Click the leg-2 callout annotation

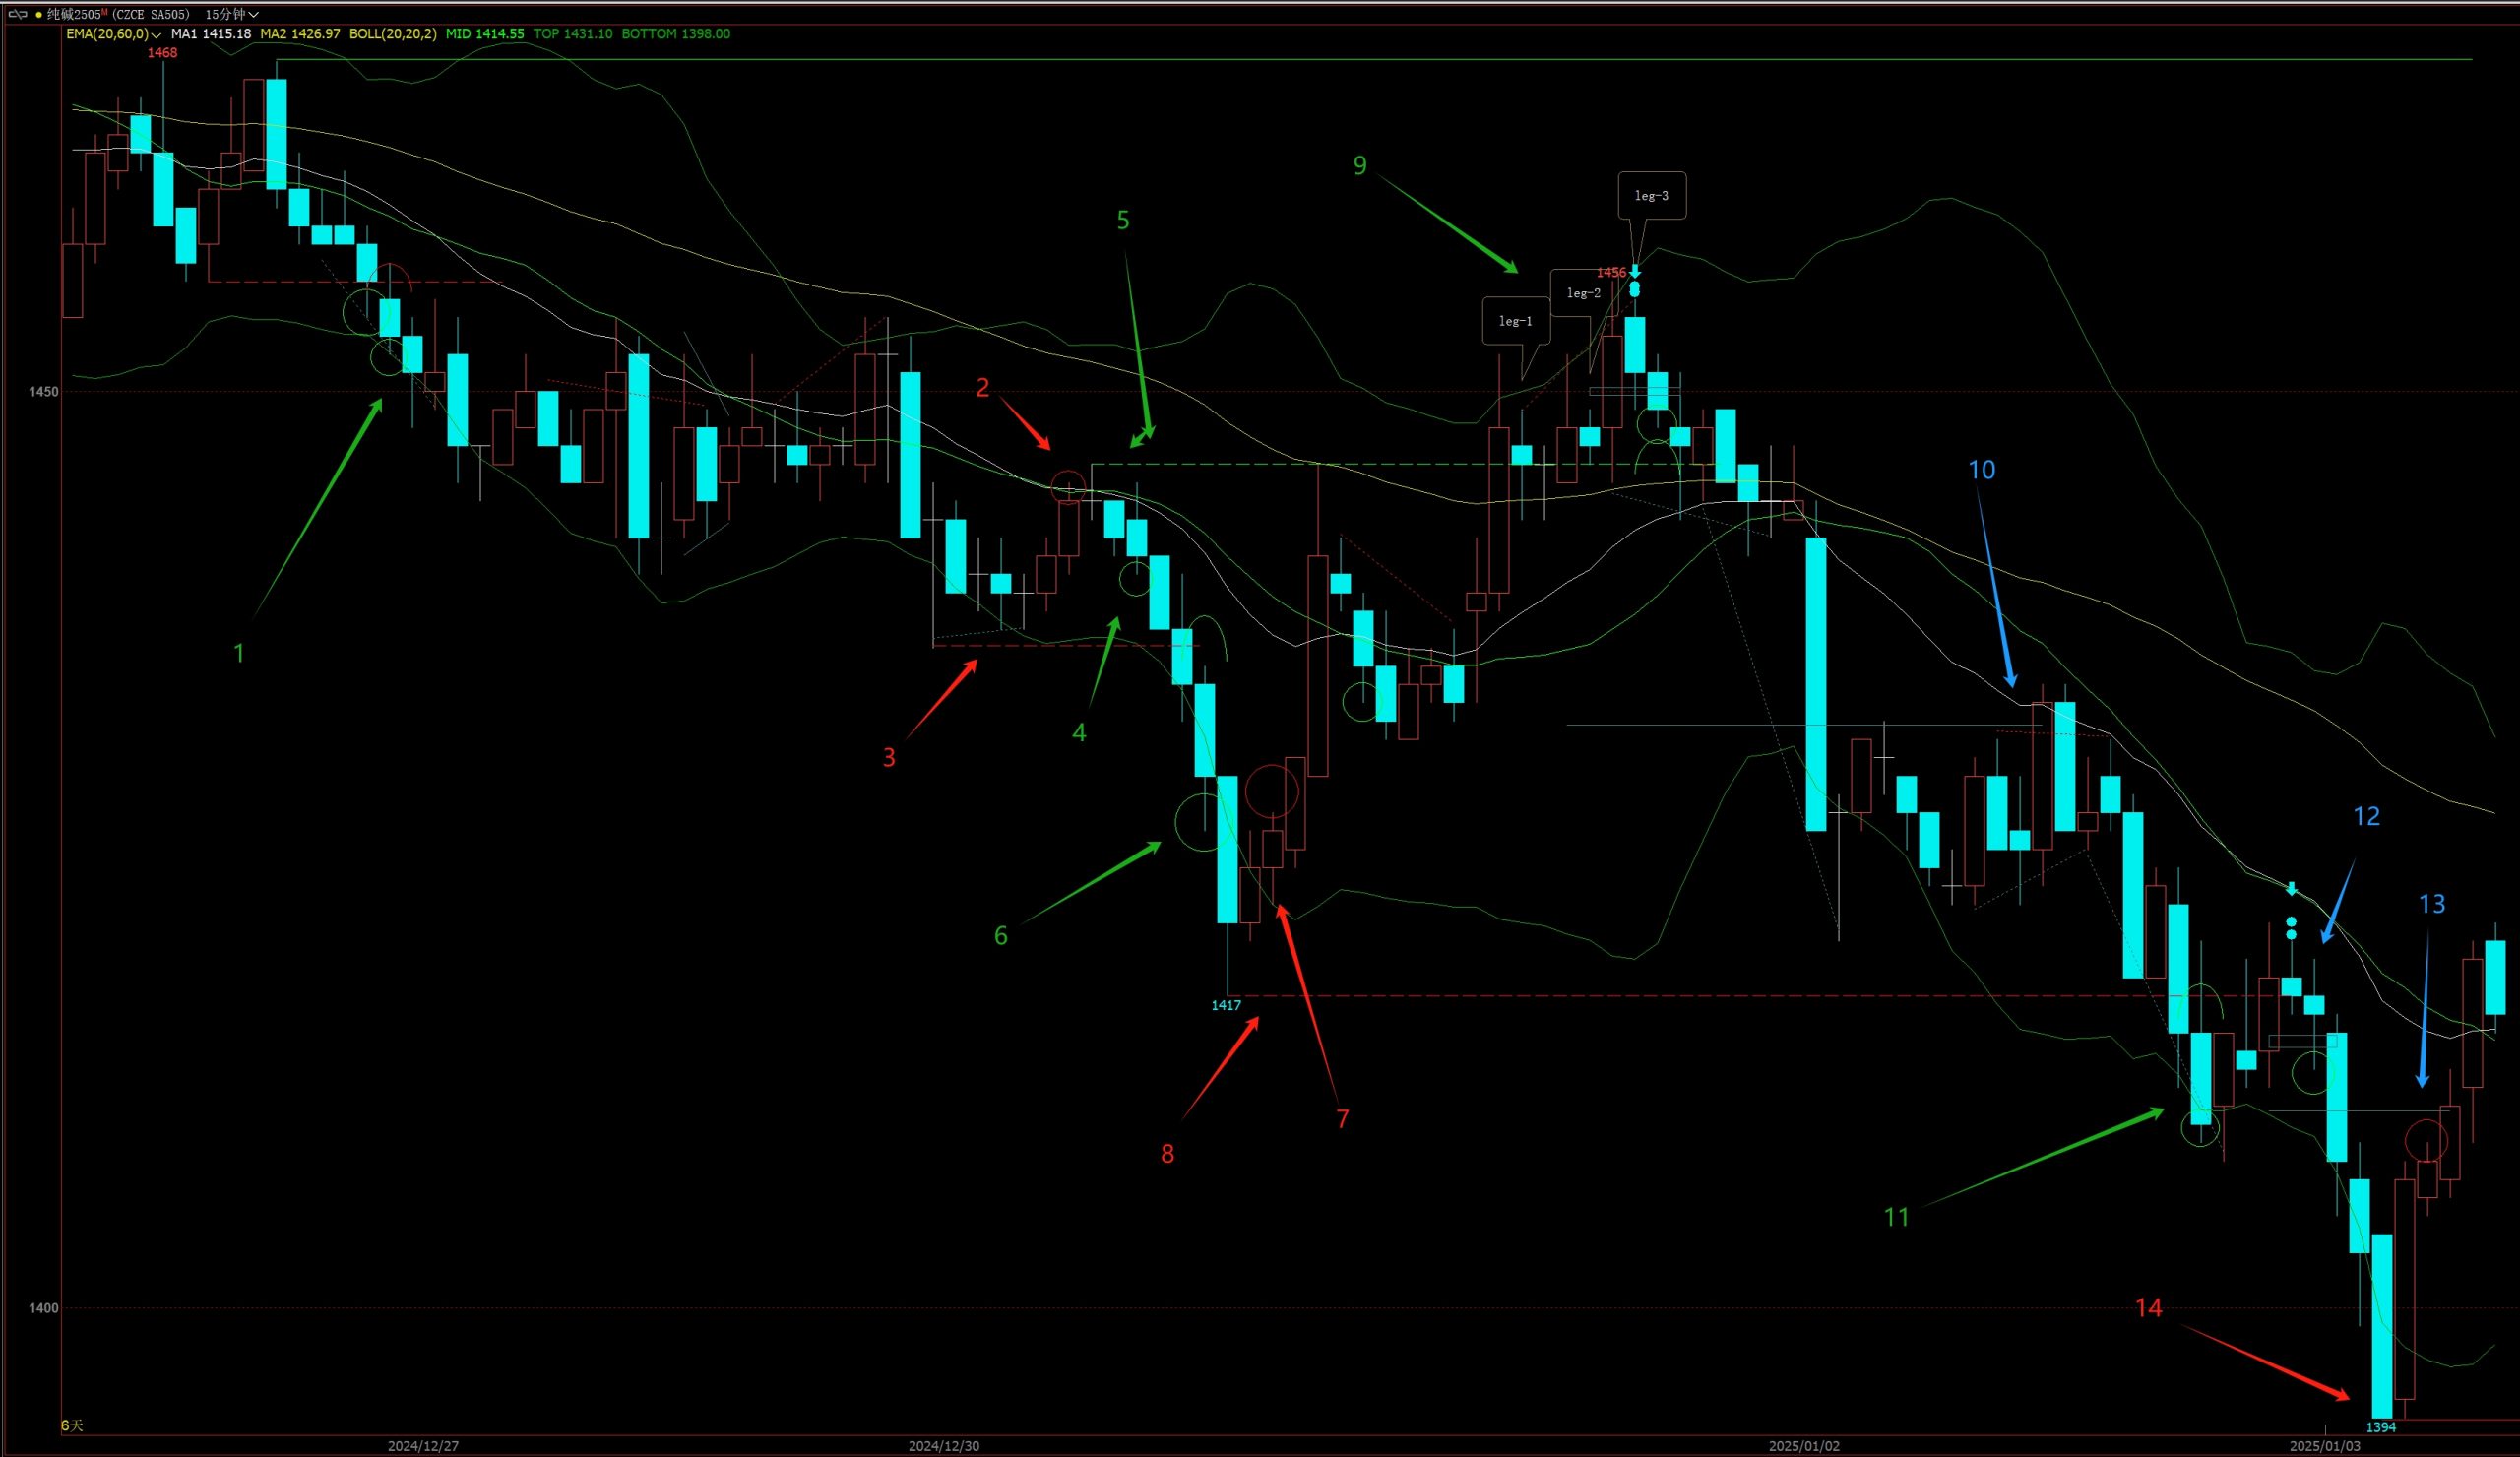tap(1583, 293)
